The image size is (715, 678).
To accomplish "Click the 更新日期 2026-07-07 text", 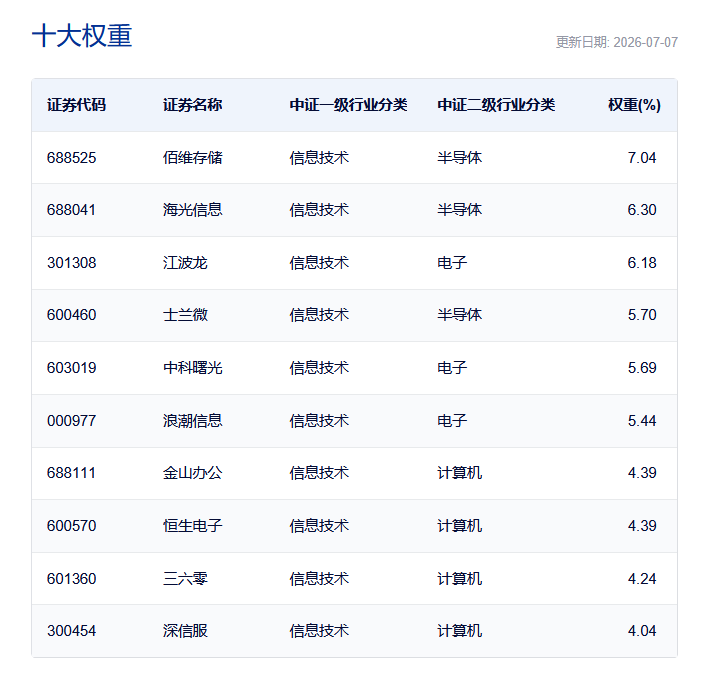I will (617, 42).
